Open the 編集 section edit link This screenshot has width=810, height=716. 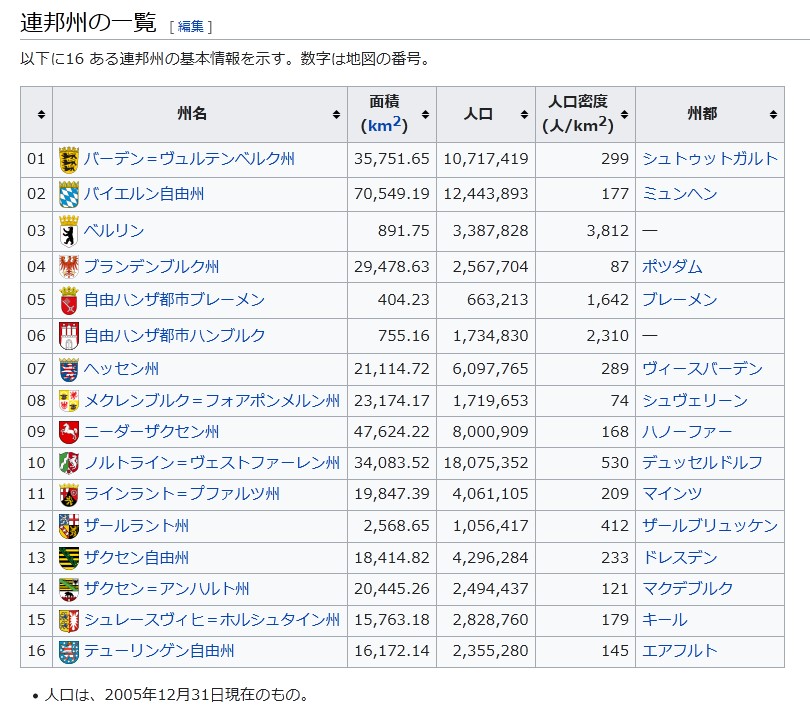[x=190, y=26]
